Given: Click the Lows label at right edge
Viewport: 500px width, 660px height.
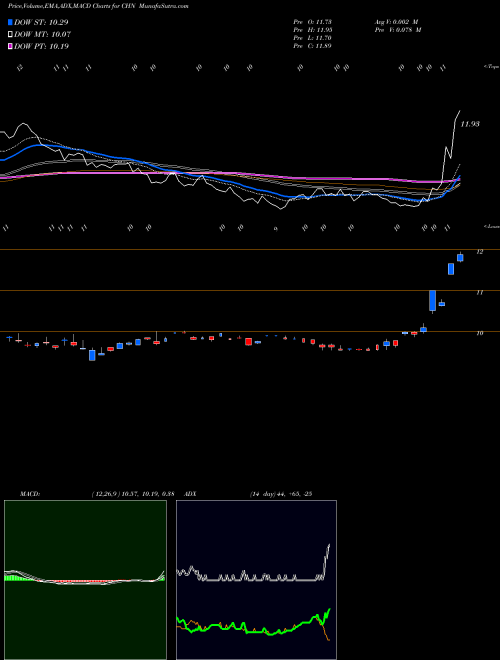Looking at the screenshot, I should pos(491,226).
